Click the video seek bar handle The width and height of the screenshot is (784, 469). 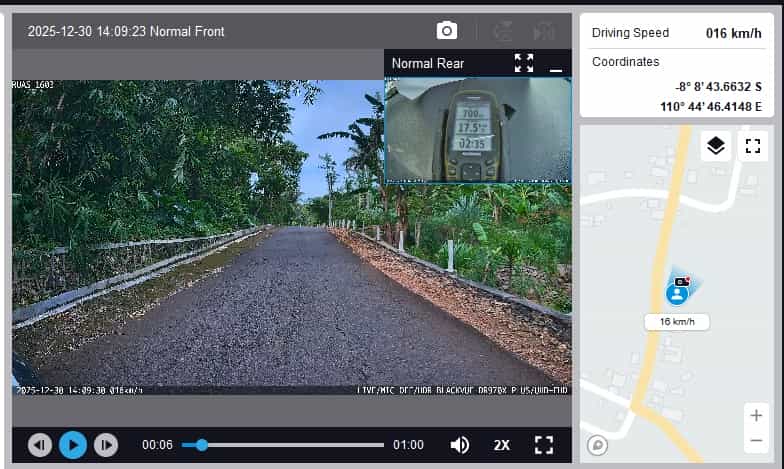coord(202,445)
